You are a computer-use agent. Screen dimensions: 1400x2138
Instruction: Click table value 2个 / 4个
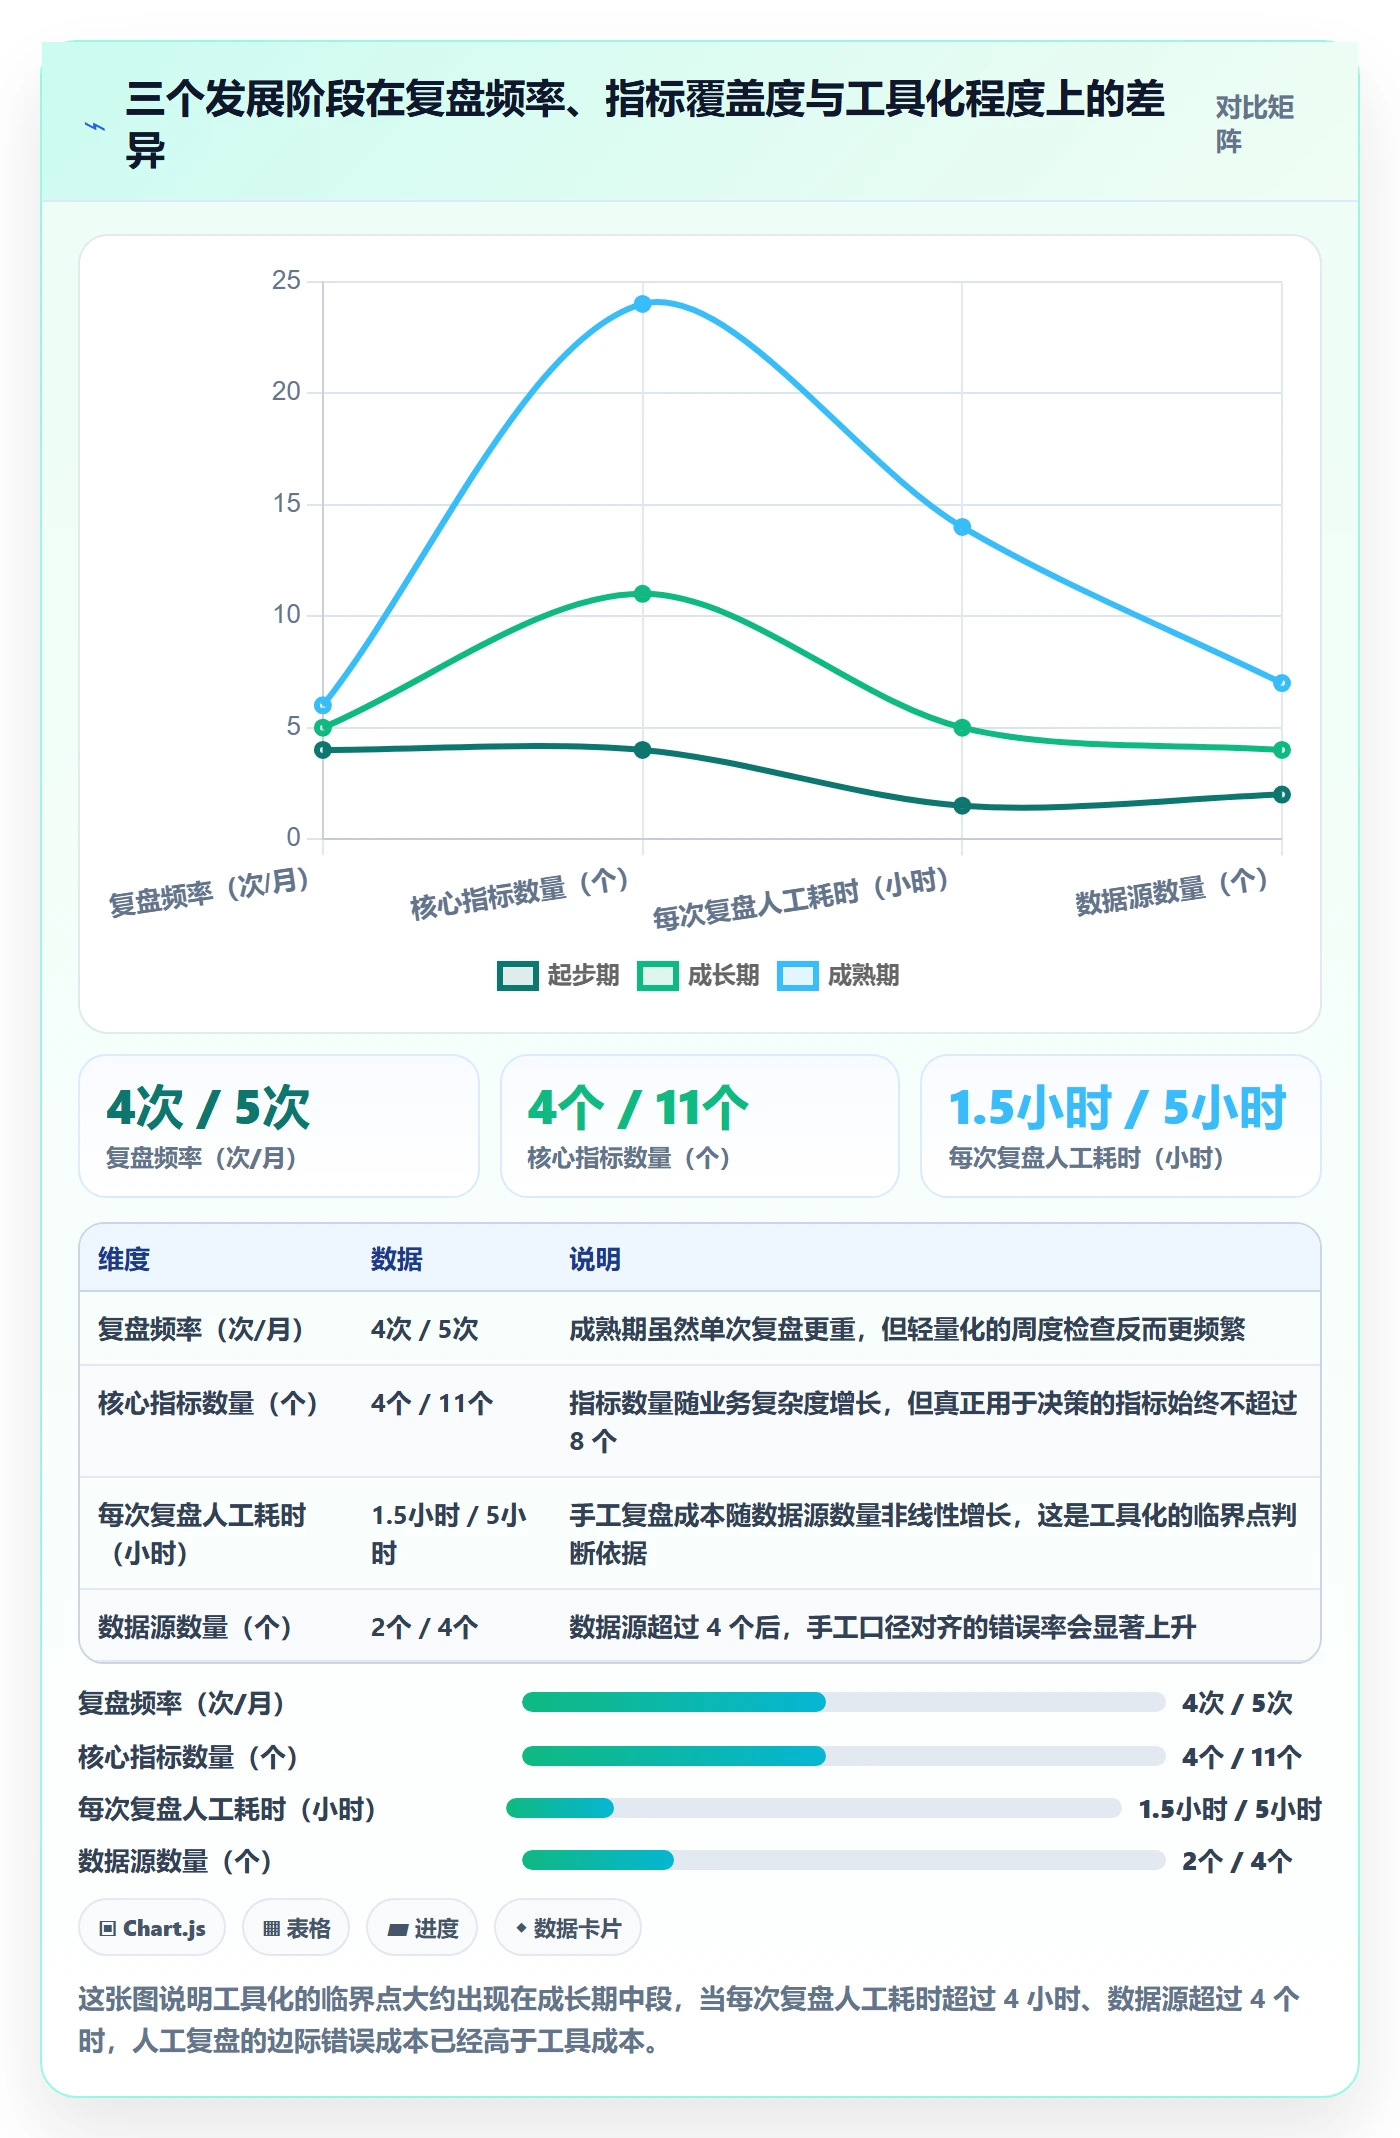pyautogui.click(x=425, y=1627)
